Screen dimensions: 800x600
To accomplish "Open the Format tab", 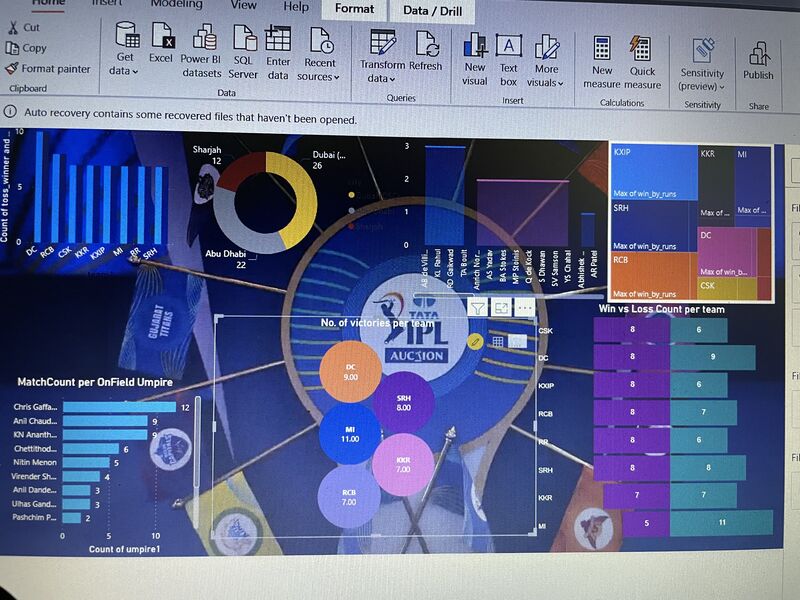I will coord(354,9).
